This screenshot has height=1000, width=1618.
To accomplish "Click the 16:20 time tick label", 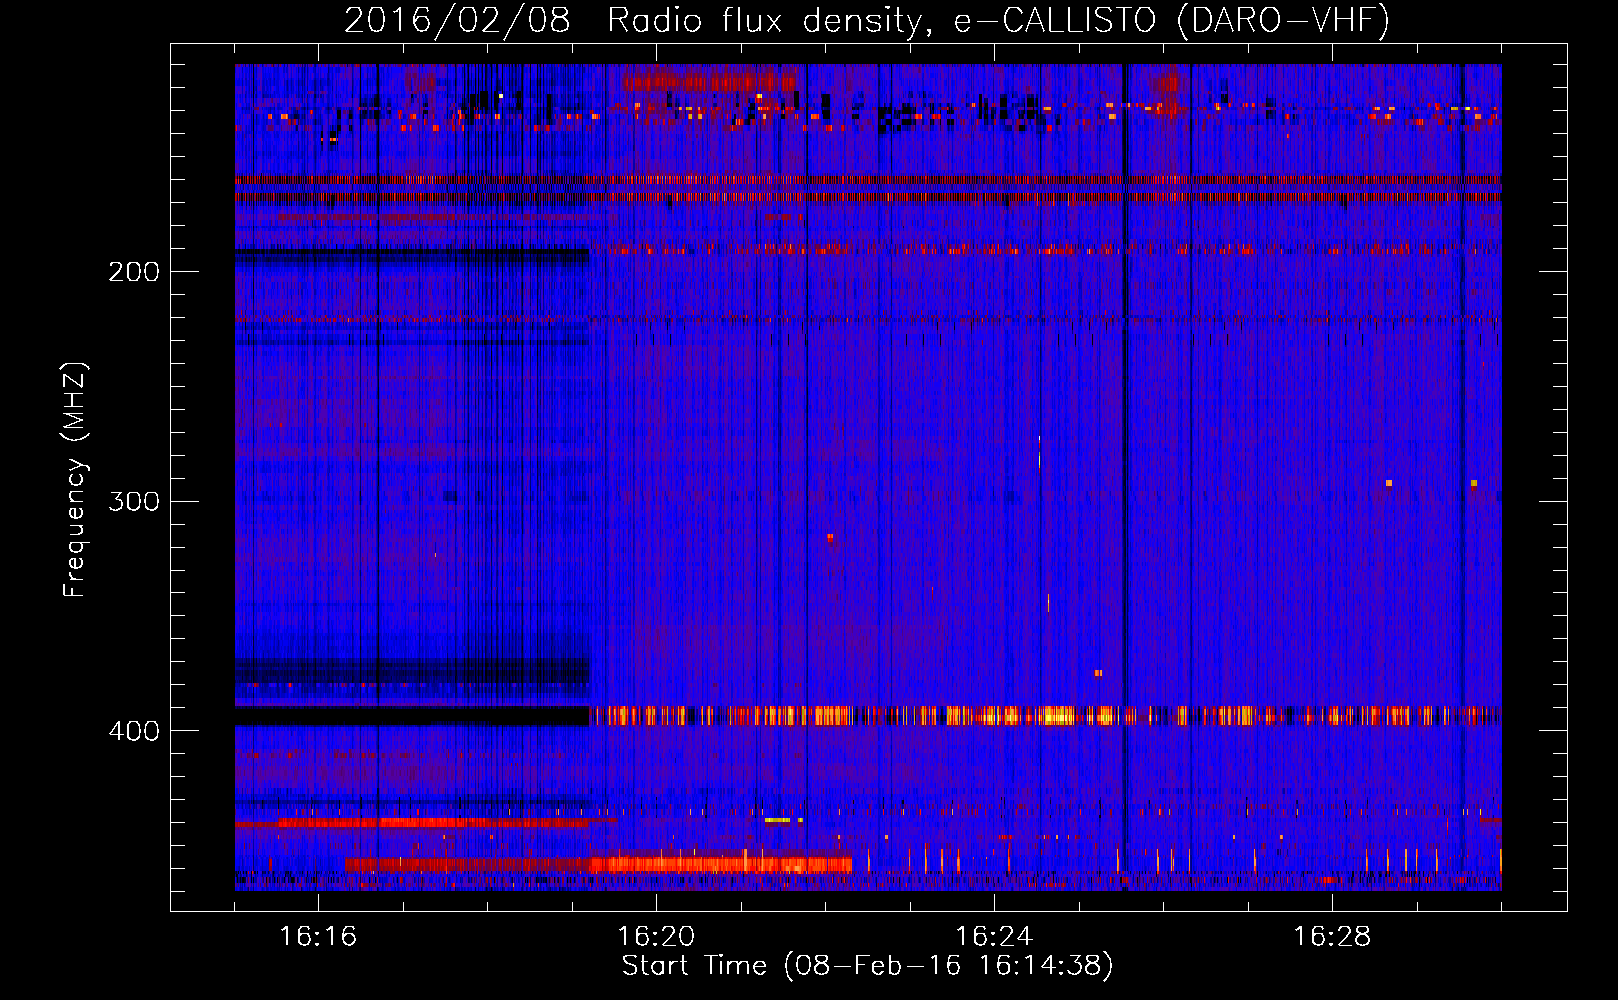I will (x=656, y=937).
